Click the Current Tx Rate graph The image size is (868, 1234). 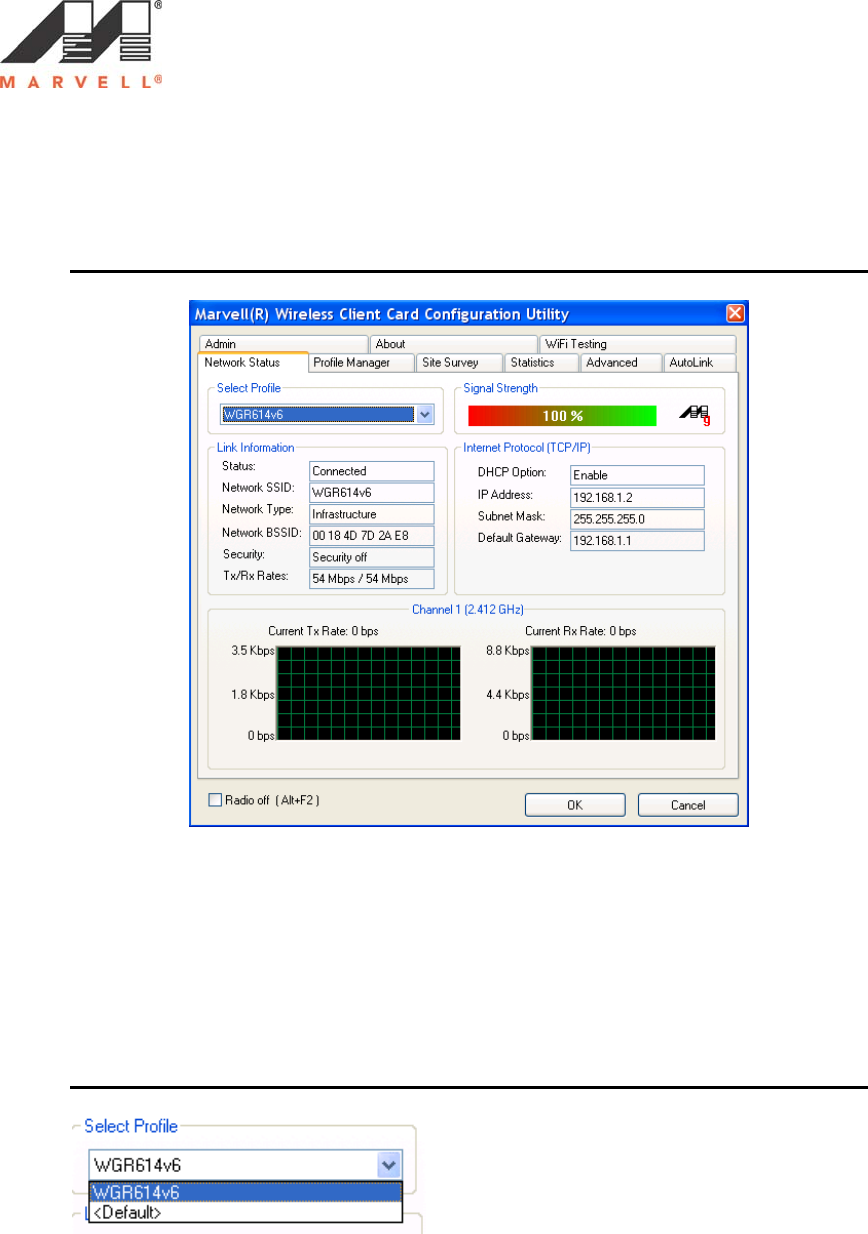click(368, 693)
